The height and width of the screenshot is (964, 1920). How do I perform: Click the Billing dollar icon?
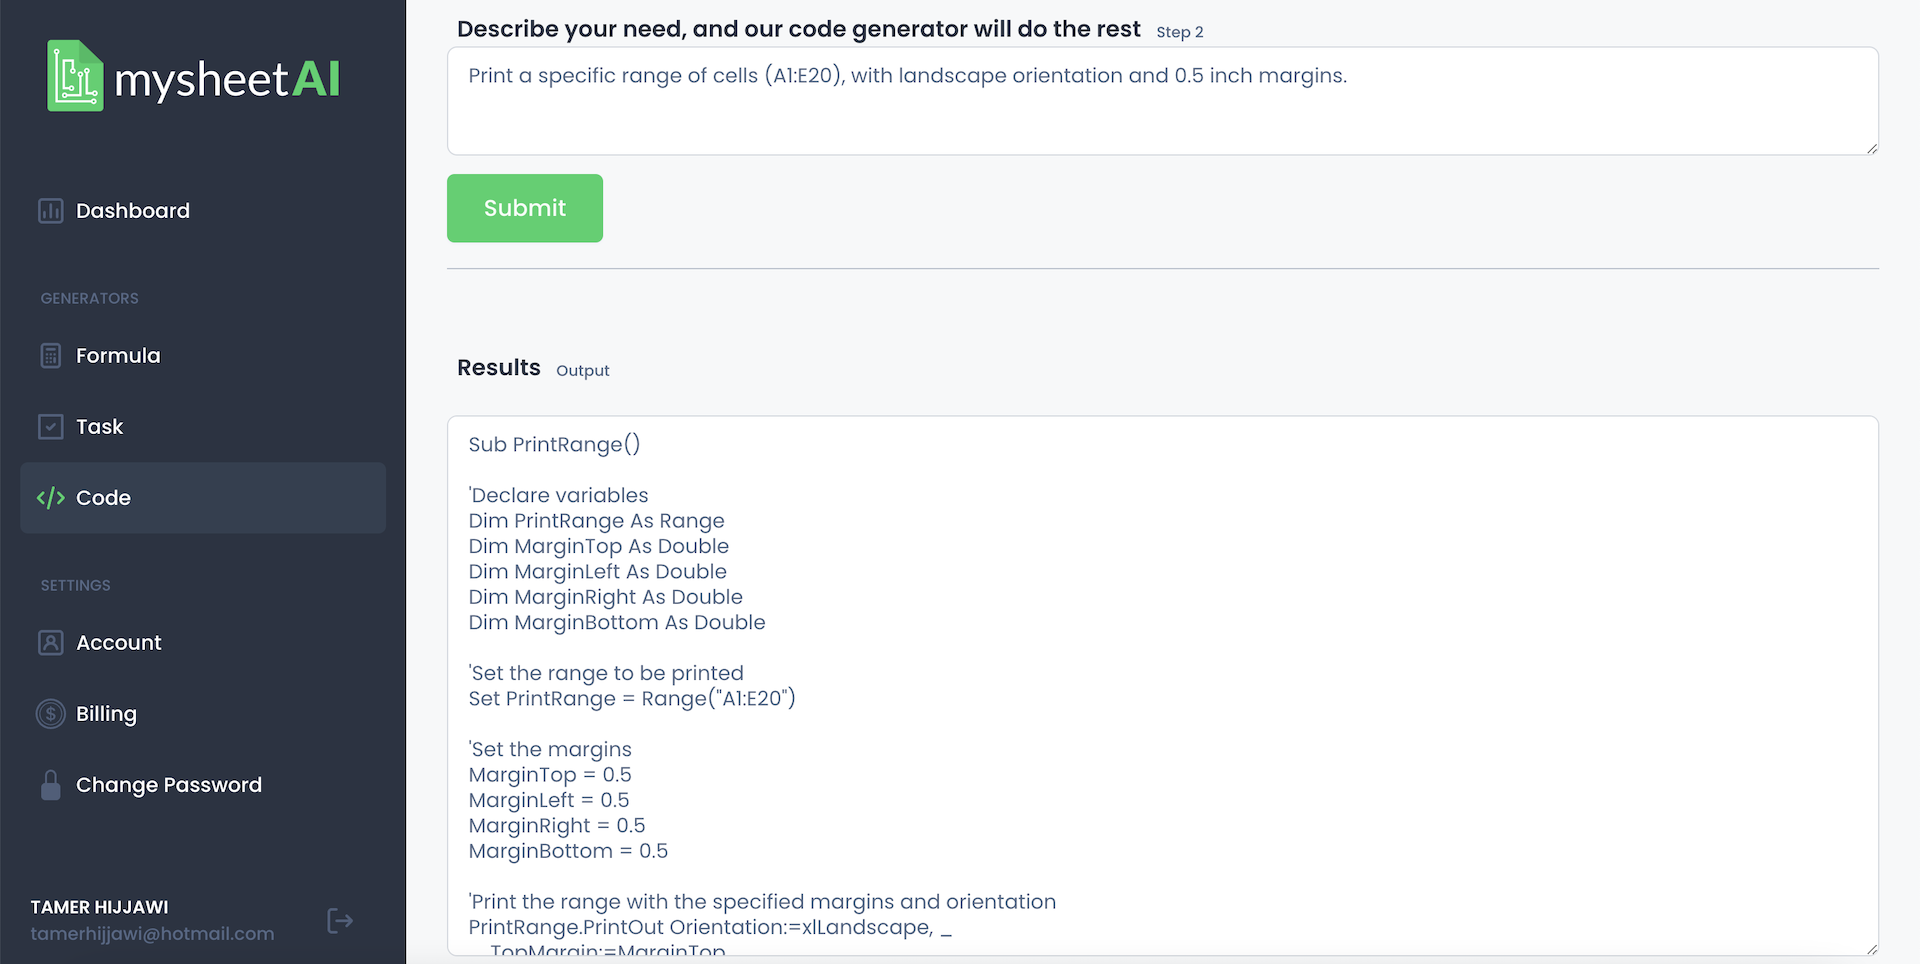[x=51, y=714]
